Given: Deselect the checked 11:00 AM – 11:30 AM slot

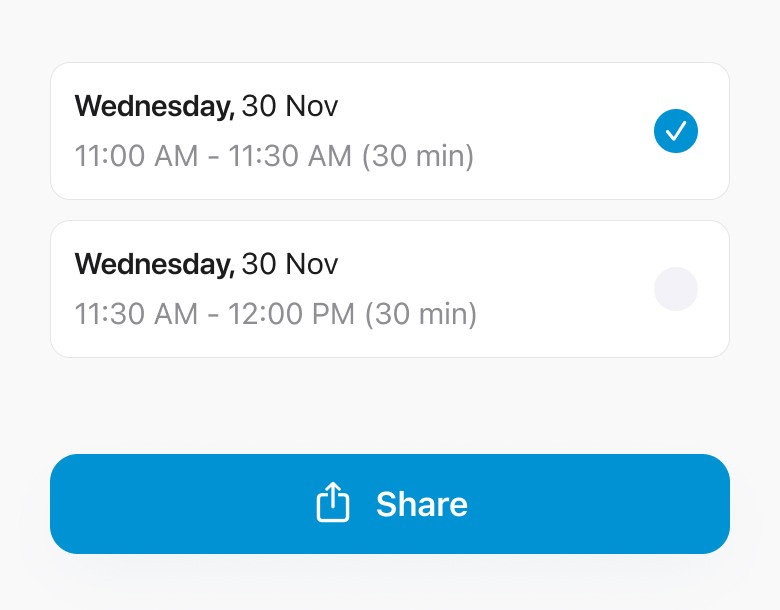Looking at the screenshot, I should point(676,130).
